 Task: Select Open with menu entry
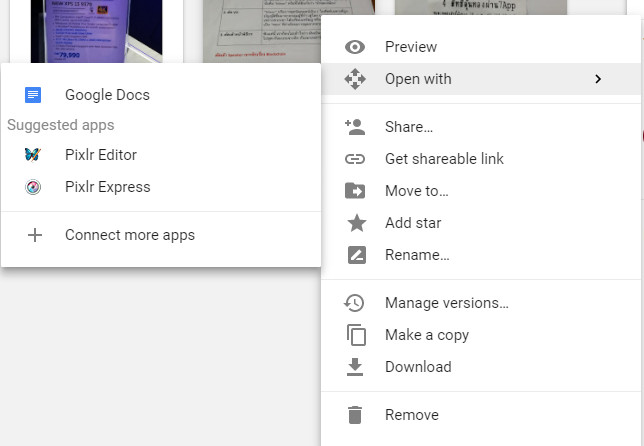481,79
